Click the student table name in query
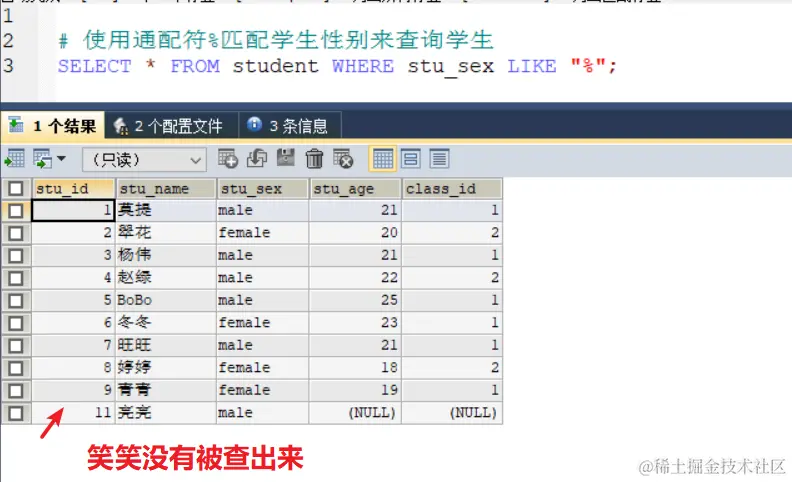Screen dimensions: 792x482 [275, 66]
